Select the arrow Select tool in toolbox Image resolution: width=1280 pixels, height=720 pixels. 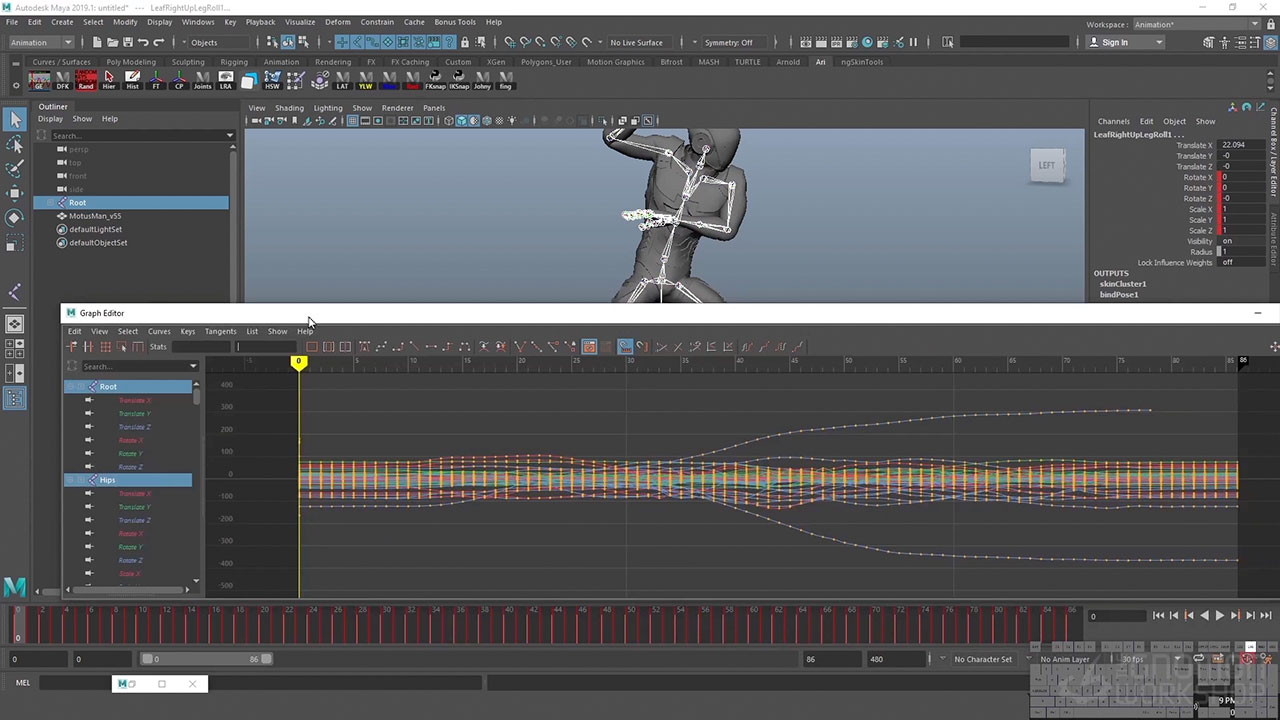point(15,120)
